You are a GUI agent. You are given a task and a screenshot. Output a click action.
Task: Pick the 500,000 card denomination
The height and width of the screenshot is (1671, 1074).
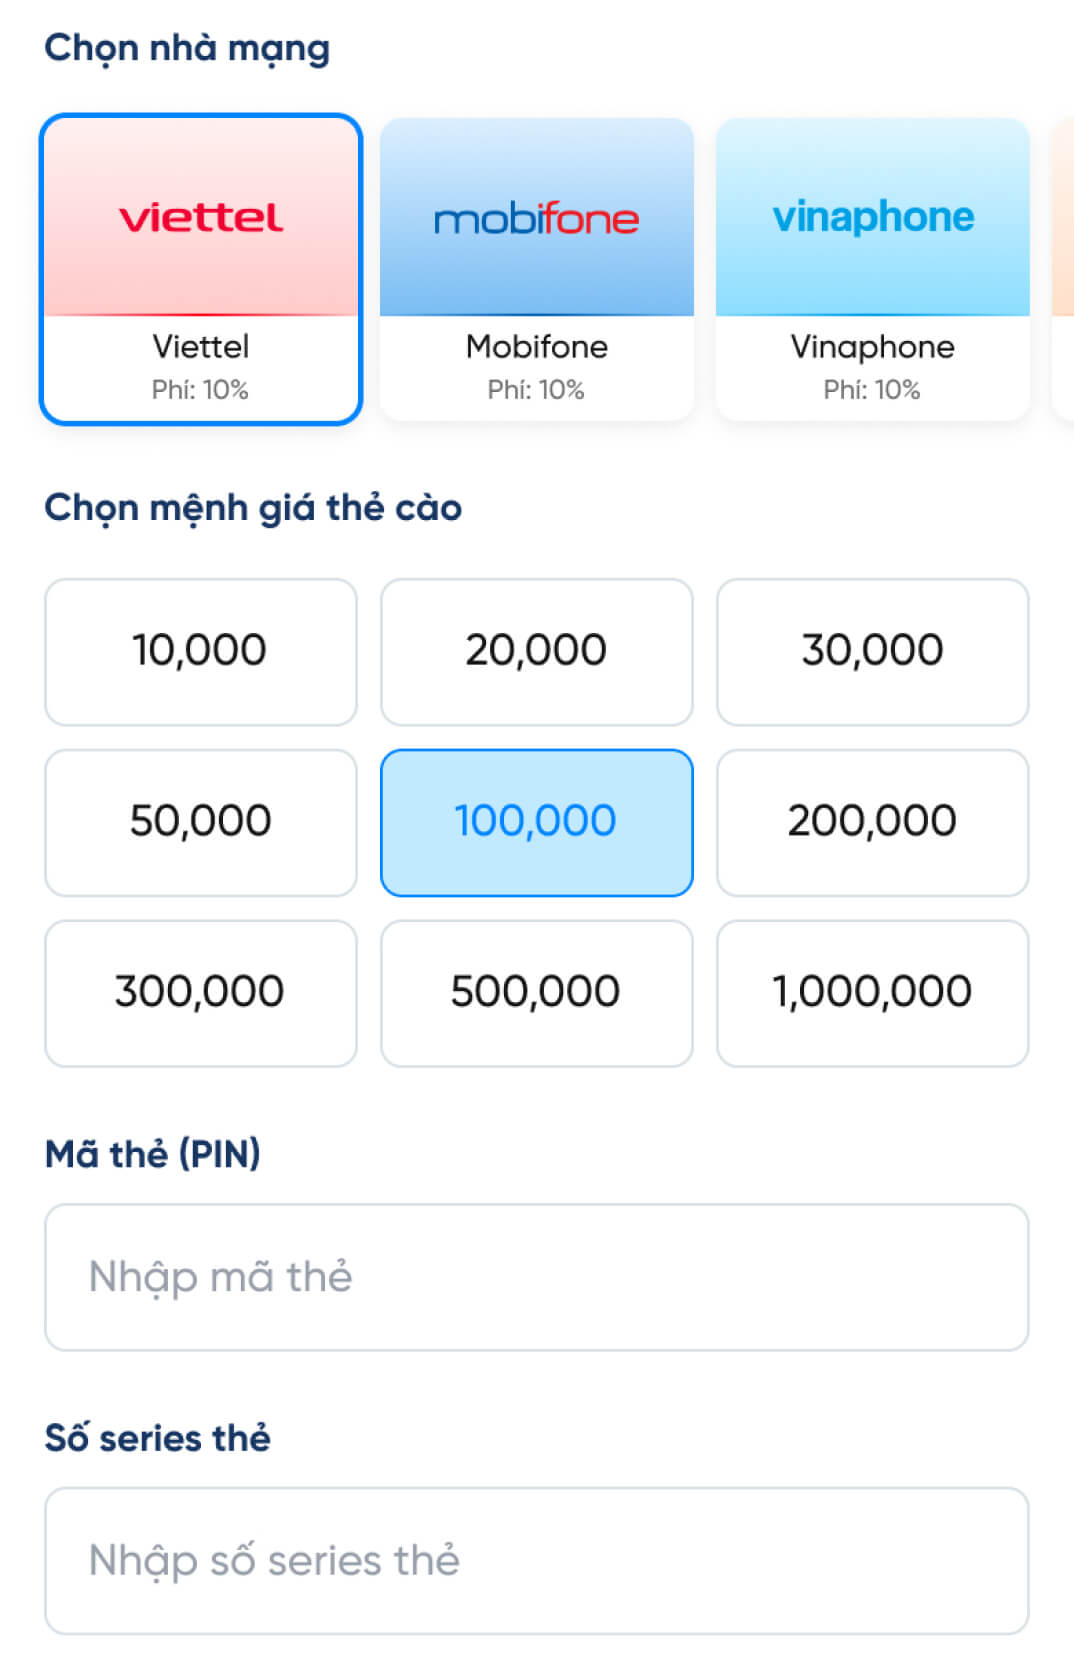(x=536, y=993)
